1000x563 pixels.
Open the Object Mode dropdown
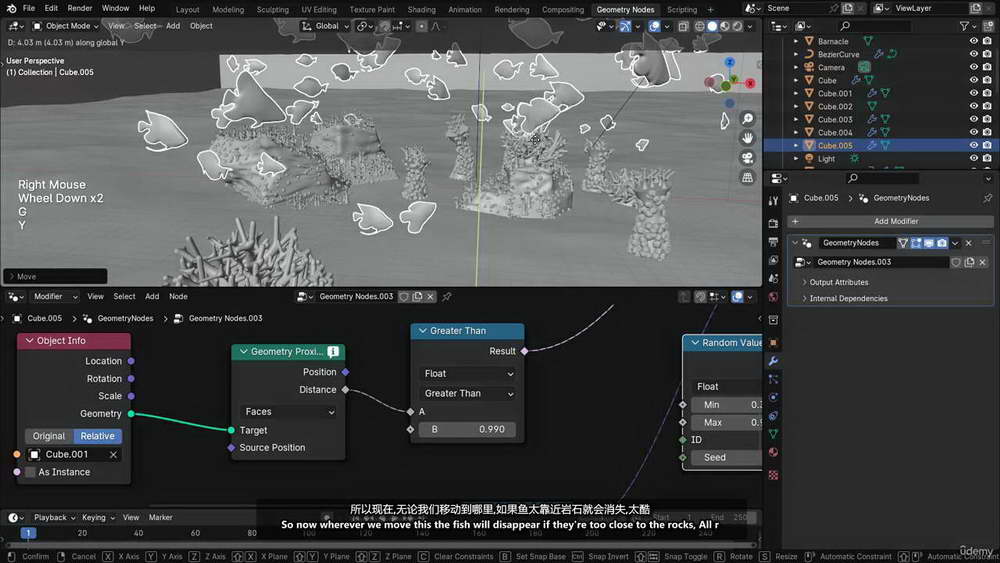pos(66,26)
